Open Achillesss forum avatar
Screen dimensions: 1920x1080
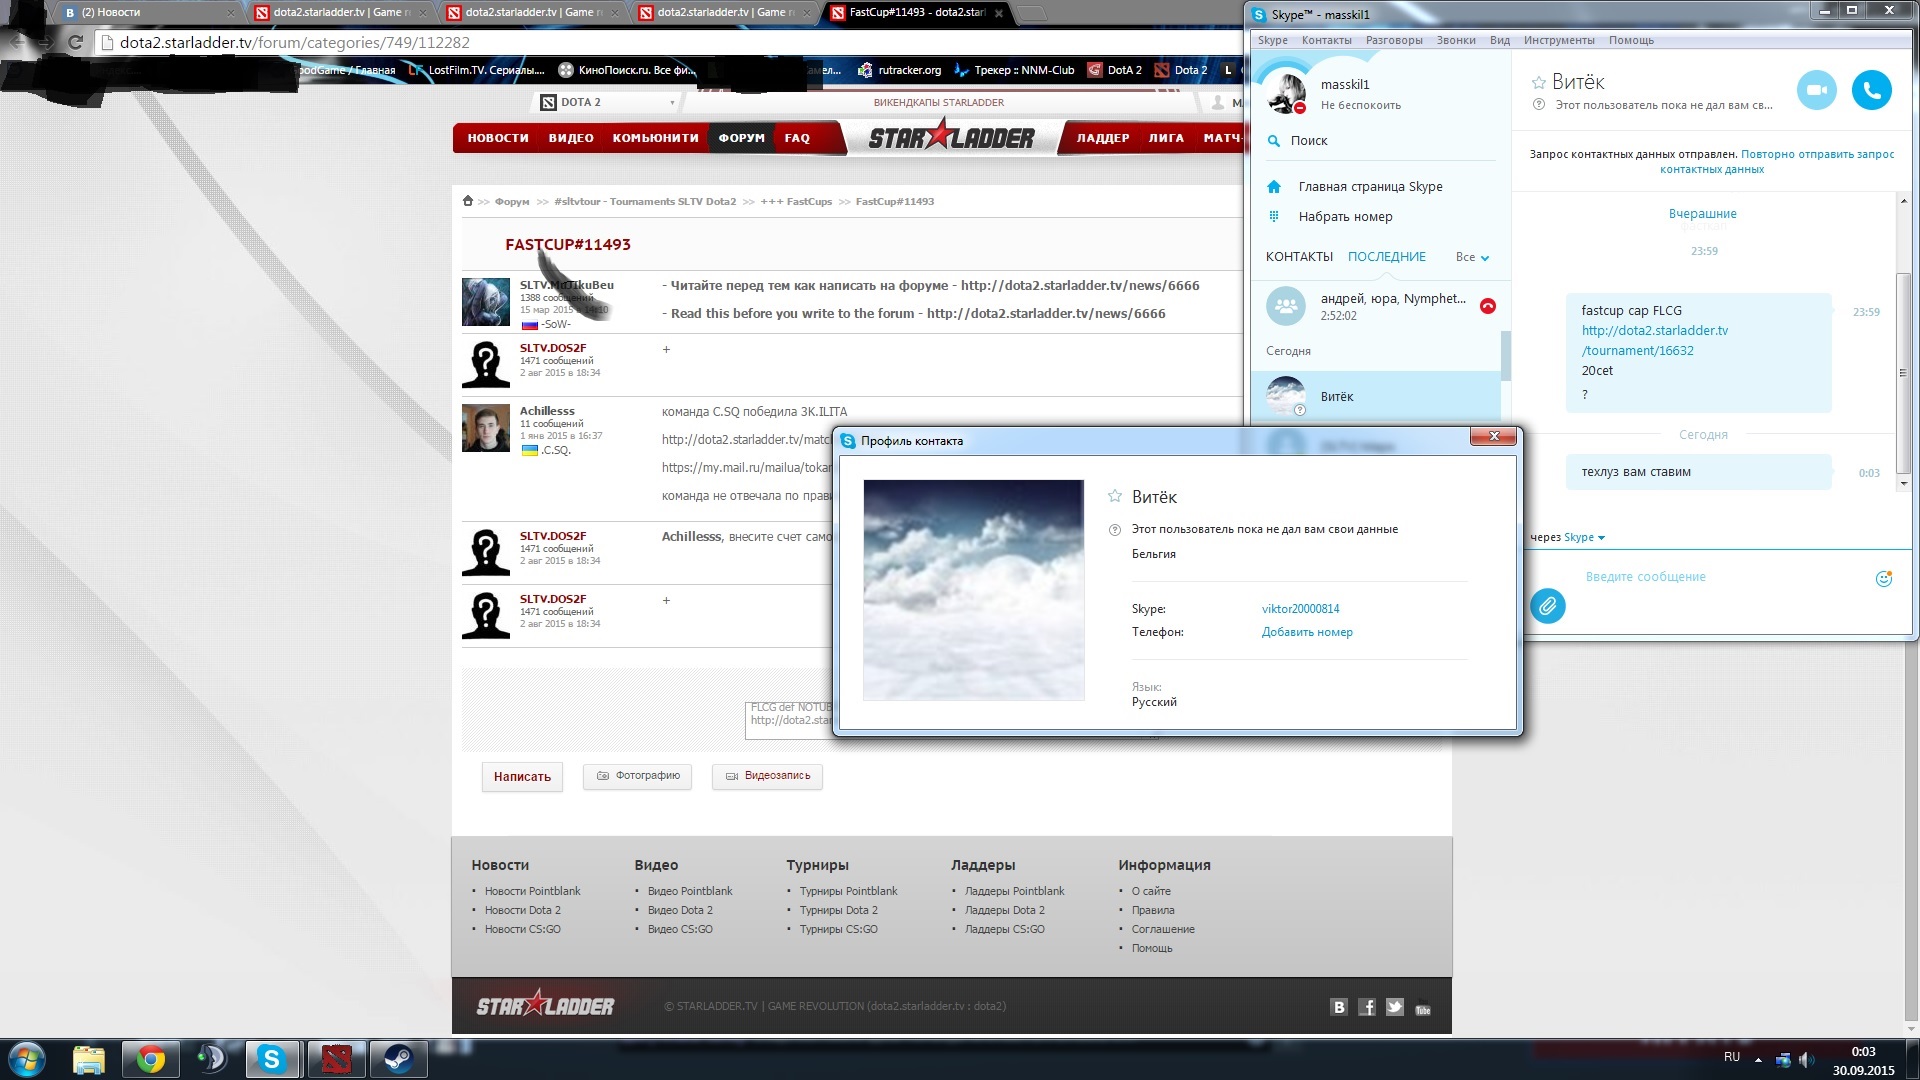coord(485,428)
